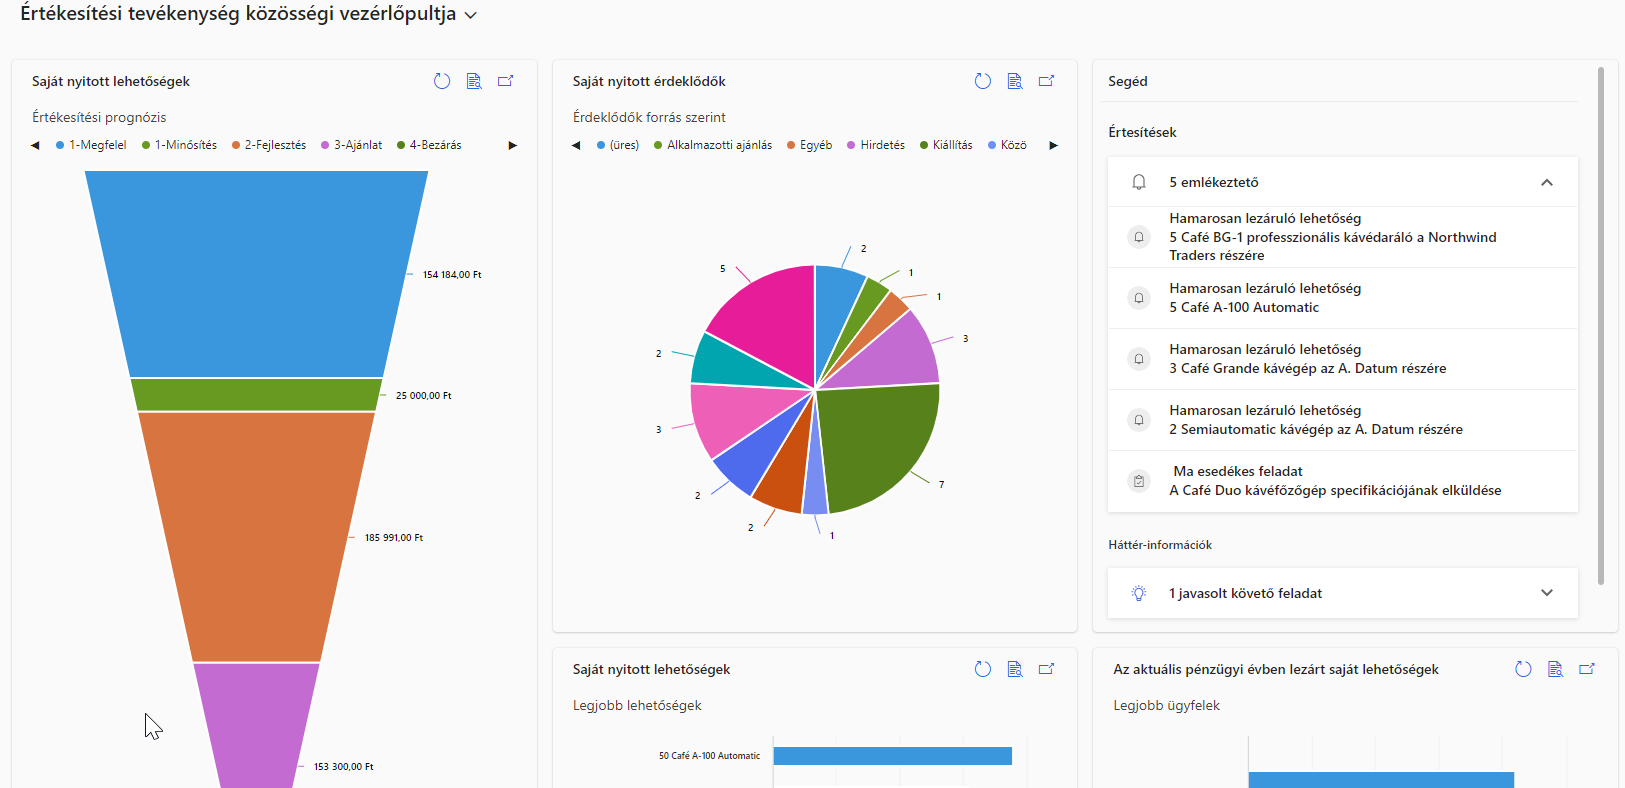
Task: Click the Legjobb ügyfelek chart blue bar
Action: tap(1381, 780)
